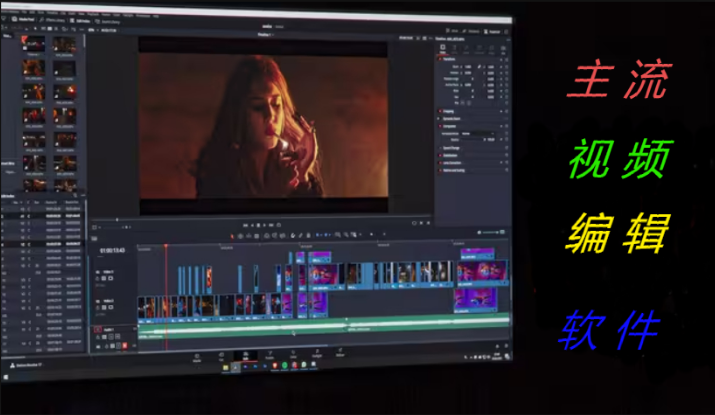Open viewer zoom percentage dropdown
This screenshot has width=715, height=415.
(x=94, y=30)
